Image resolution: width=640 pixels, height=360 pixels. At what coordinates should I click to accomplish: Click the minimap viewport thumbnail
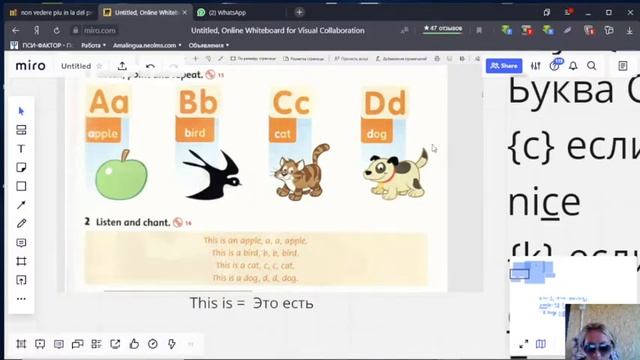click(520, 273)
